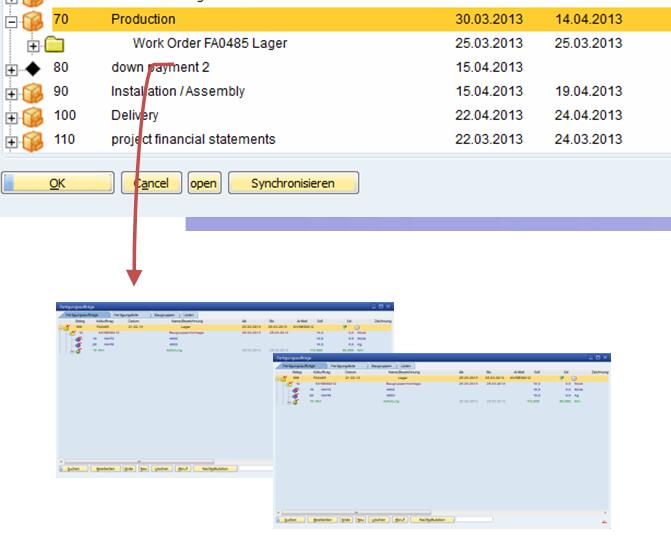Viewport: 671px width, 536px height.
Task: Click the black diamond milestone icon of row 80
Action: [x=33, y=68]
